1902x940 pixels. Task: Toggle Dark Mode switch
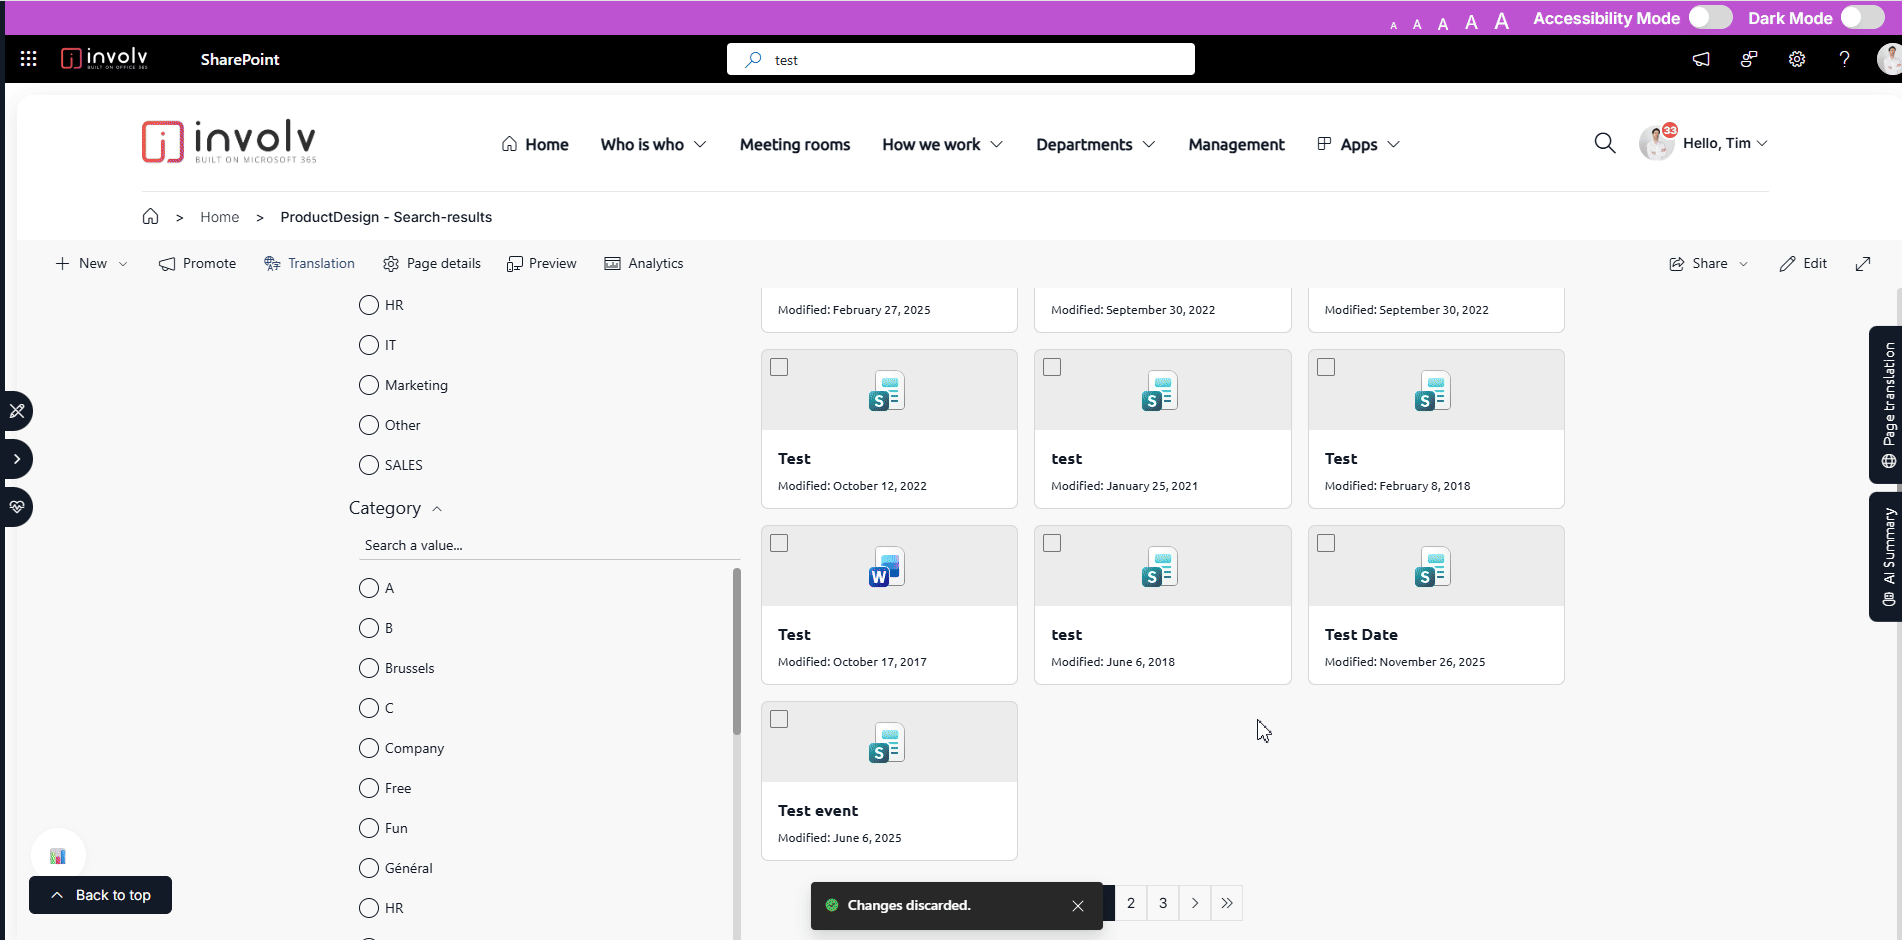point(1863,18)
